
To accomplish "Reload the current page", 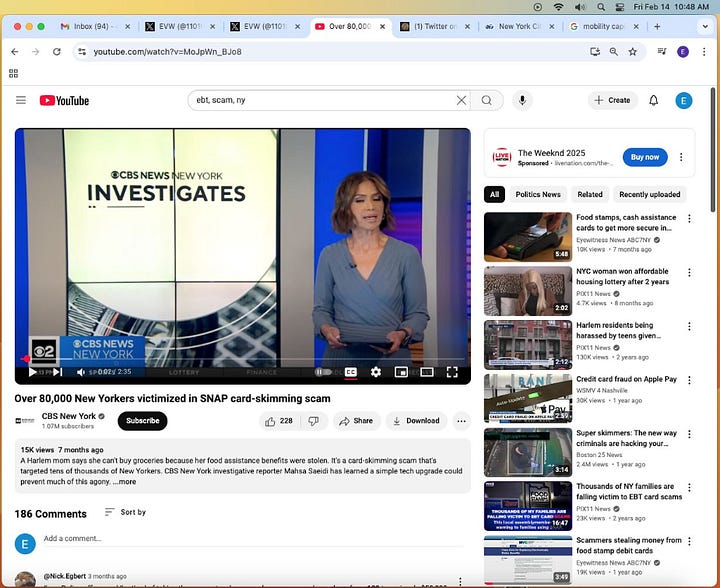I will point(56,52).
